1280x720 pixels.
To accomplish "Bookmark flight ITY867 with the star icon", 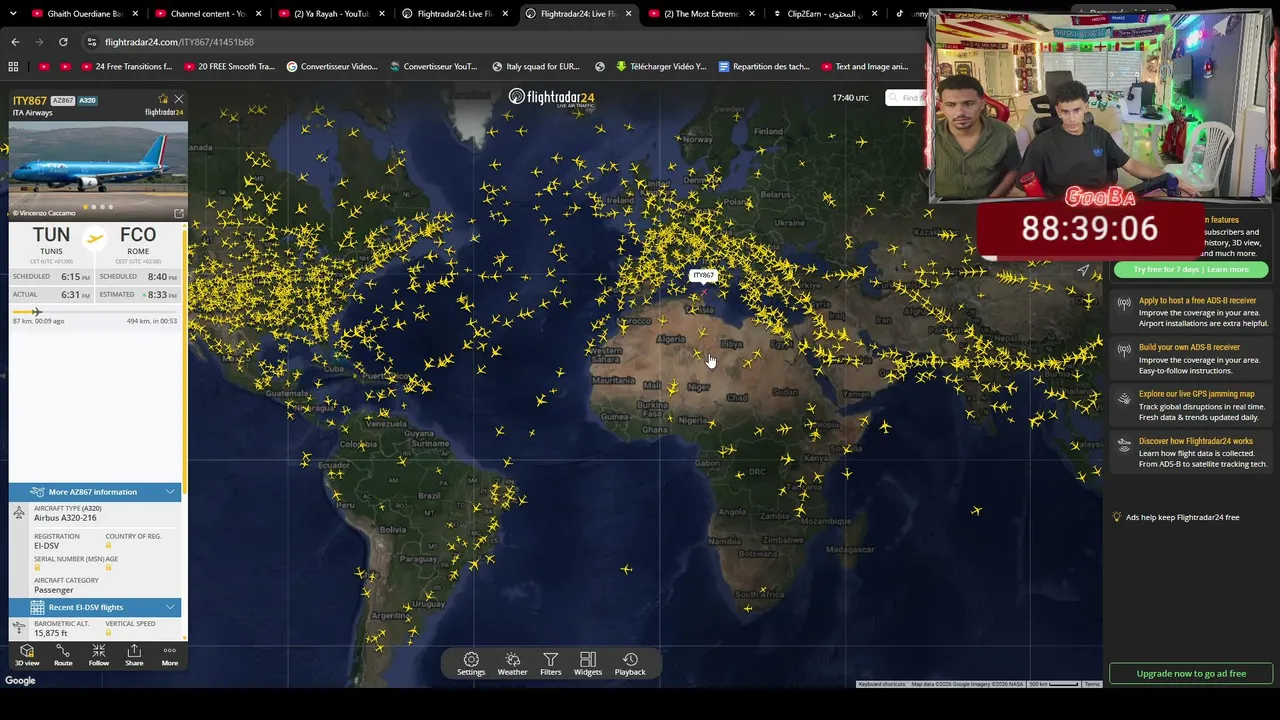I will pos(163,99).
